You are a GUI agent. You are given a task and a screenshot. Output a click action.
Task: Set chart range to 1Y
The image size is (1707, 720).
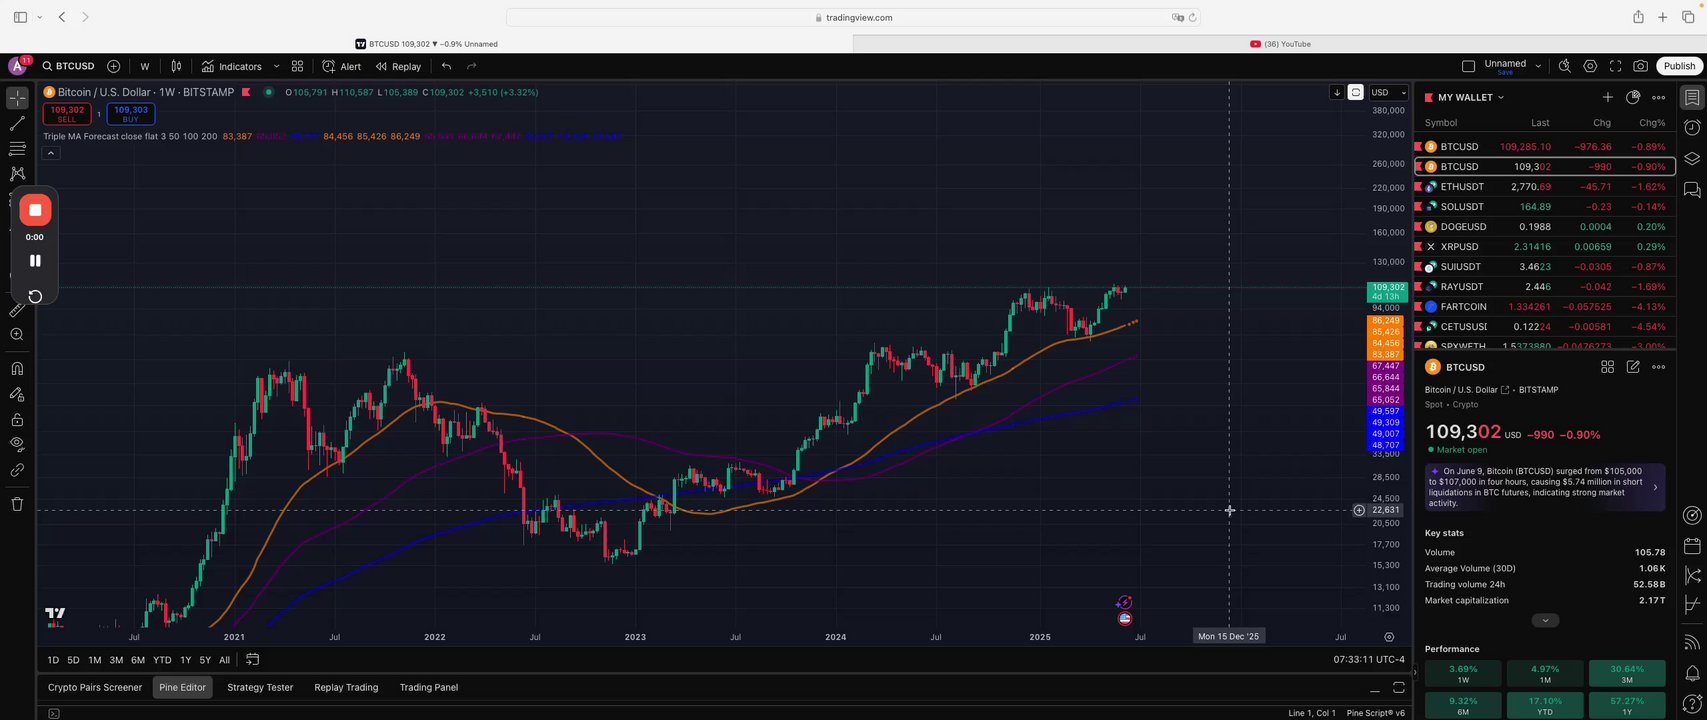pos(185,660)
